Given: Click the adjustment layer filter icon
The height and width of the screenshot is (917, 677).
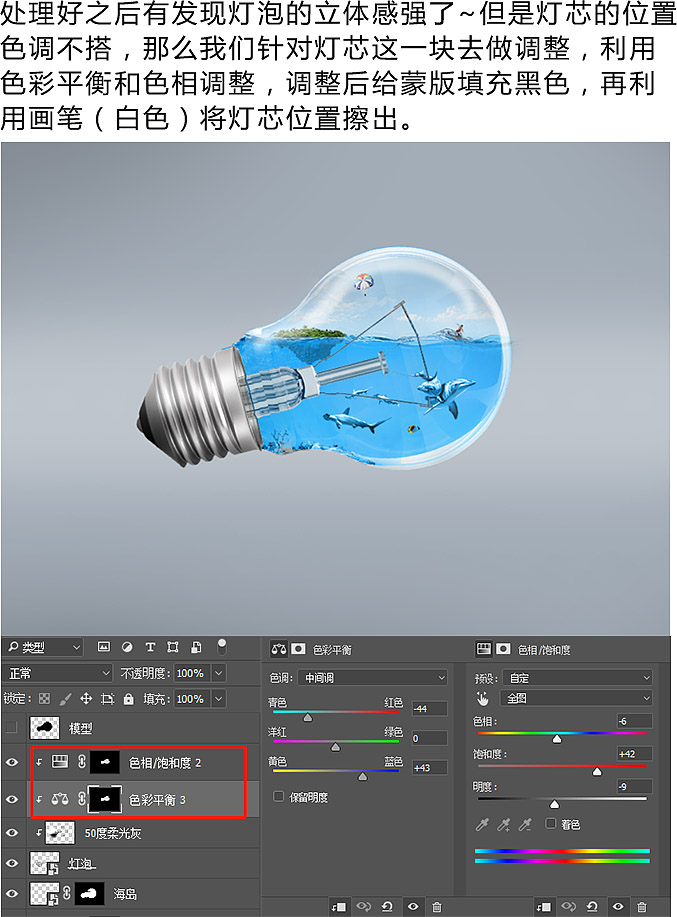Looking at the screenshot, I should click(127, 647).
